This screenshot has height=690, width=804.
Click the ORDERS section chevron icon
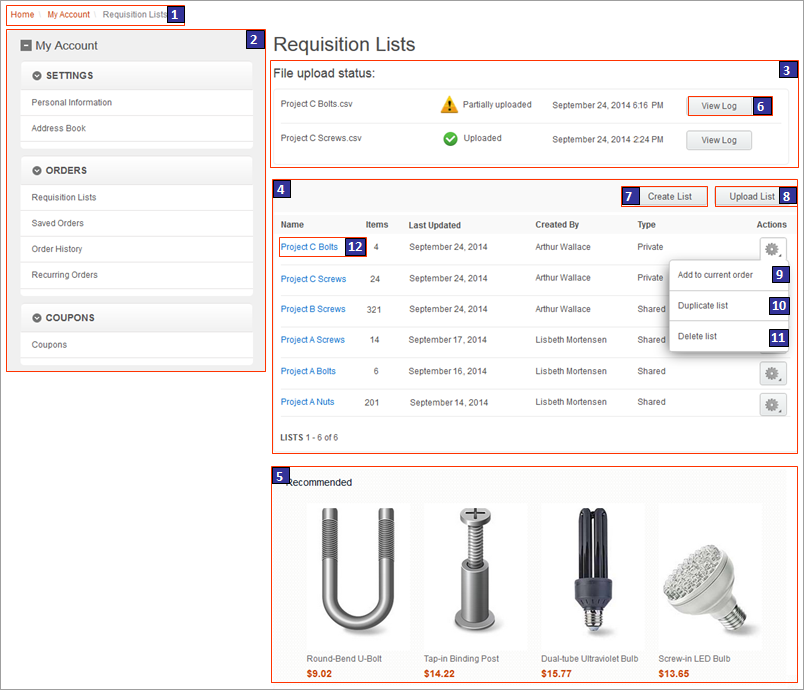pos(39,170)
